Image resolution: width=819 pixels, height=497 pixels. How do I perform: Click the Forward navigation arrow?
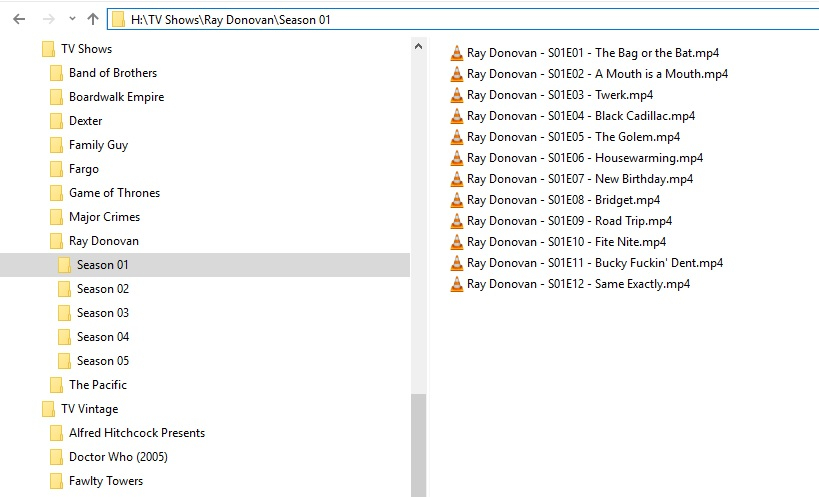point(49,19)
